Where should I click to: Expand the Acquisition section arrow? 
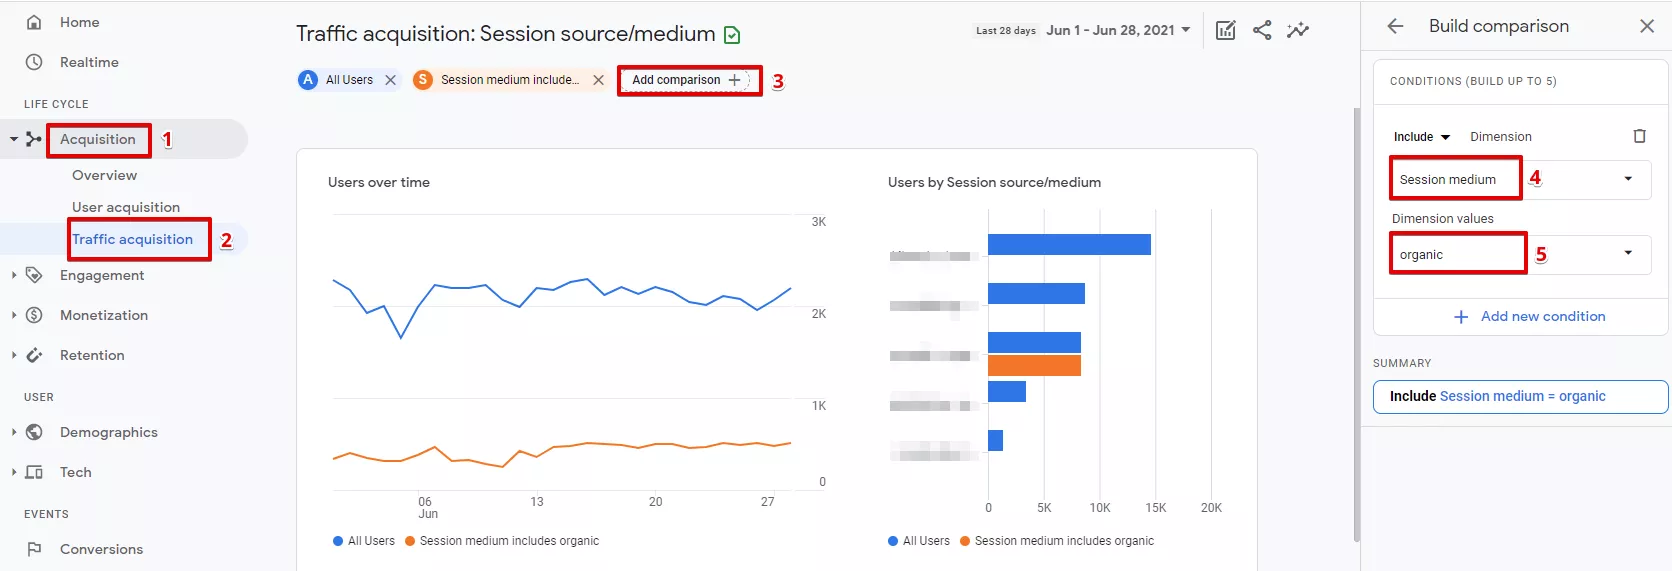(x=14, y=139)
